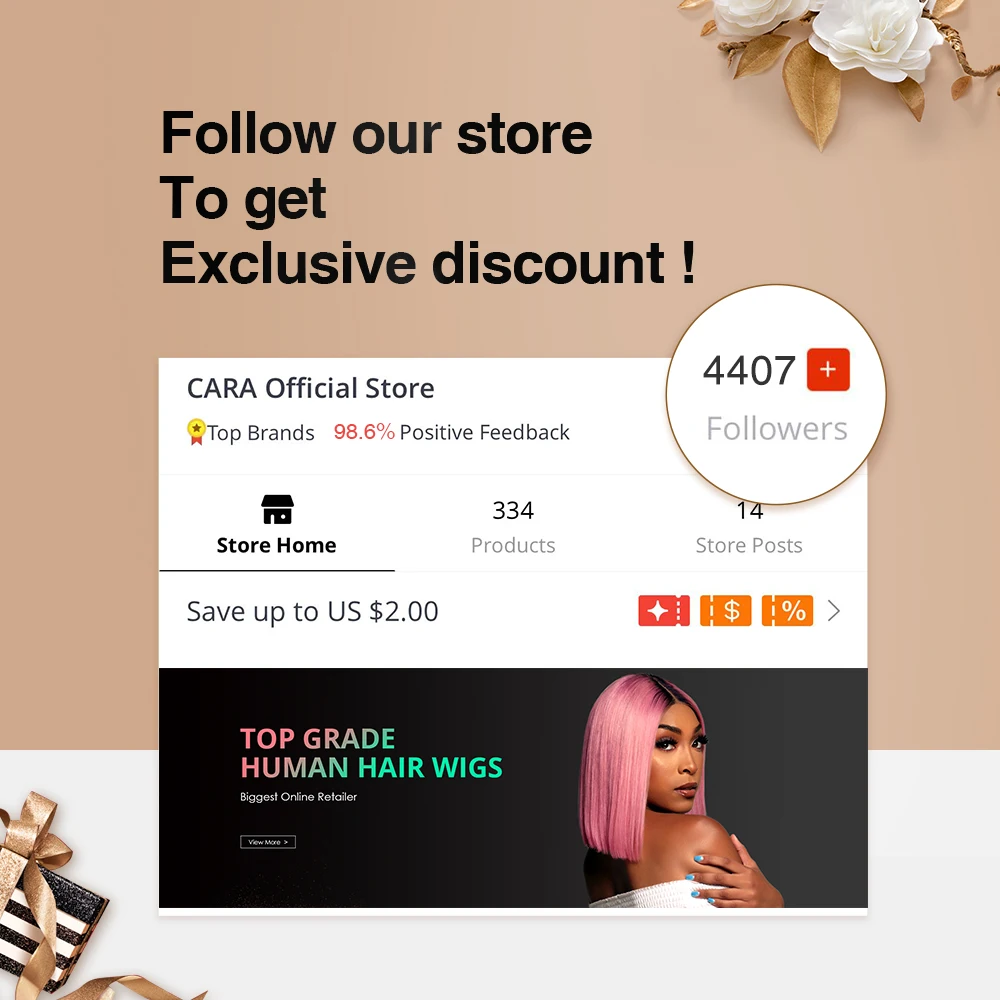Image resolution: width=1000 pixels, height=1000 pixels.
Task: Open the Top Grade Human Hair Wigs banner
Action: point(513,788)
